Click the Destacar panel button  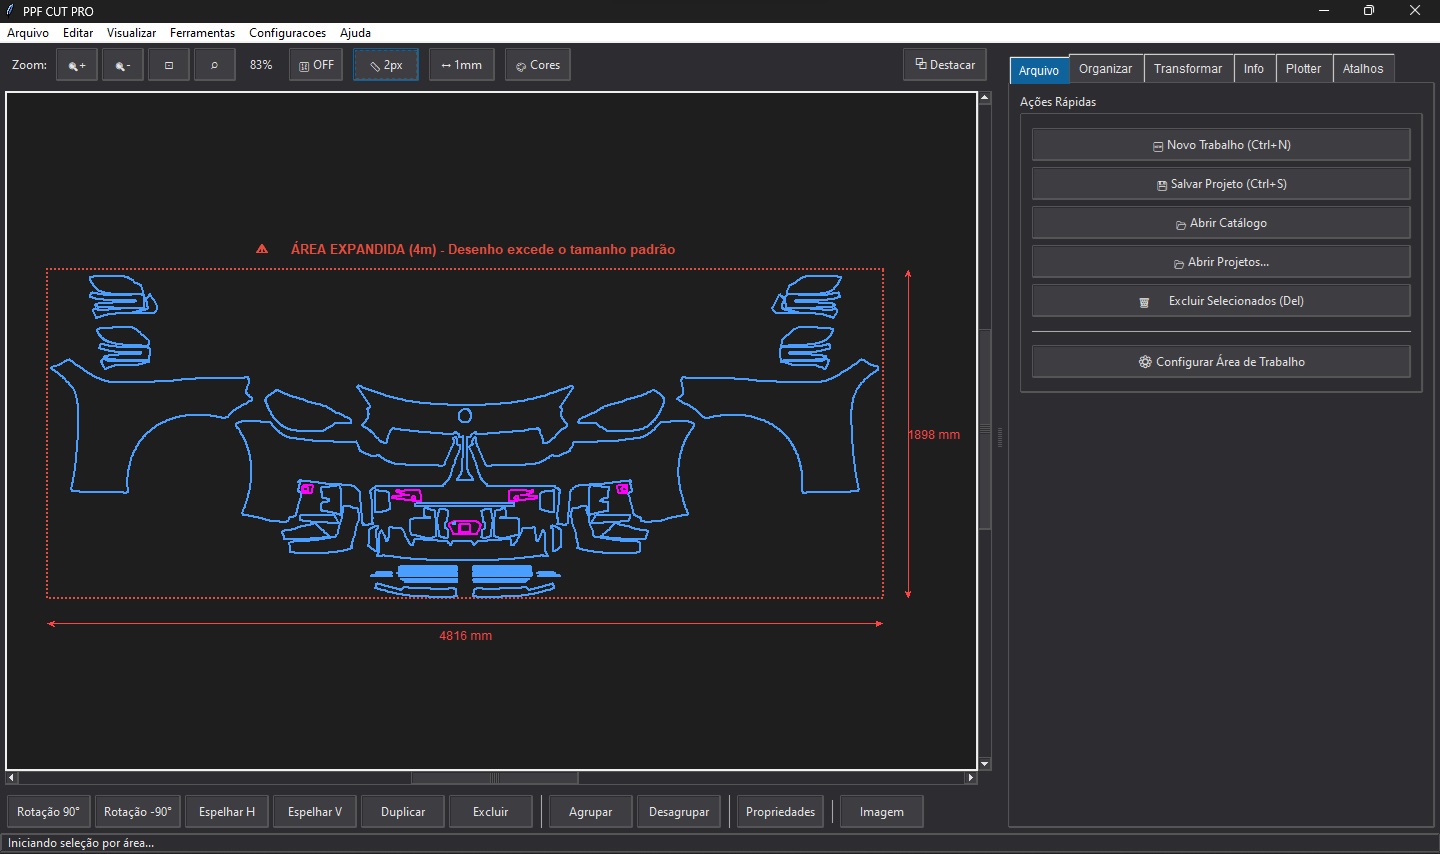[945, 65]
